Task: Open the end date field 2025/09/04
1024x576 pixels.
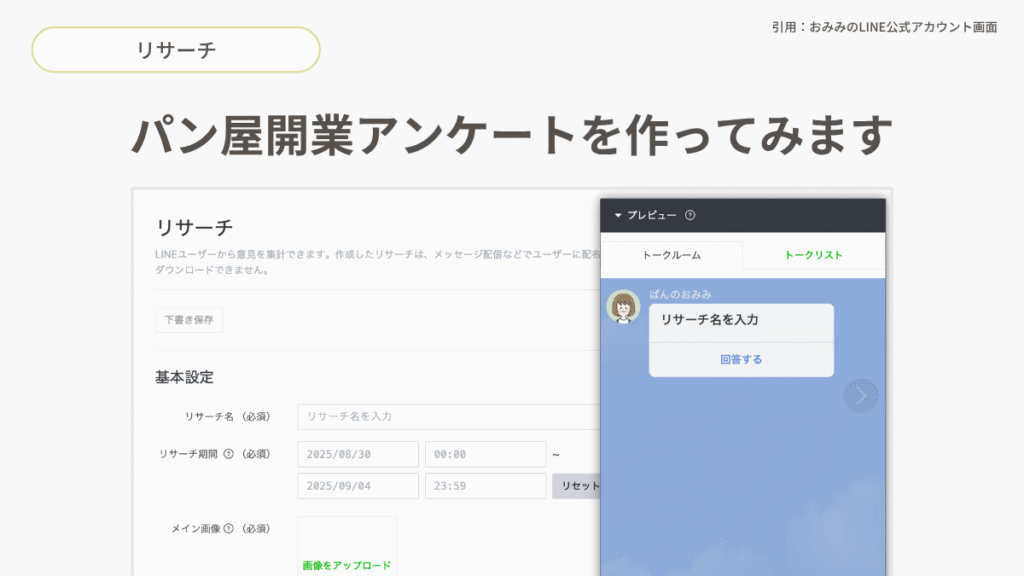Action: pos(358,486)
